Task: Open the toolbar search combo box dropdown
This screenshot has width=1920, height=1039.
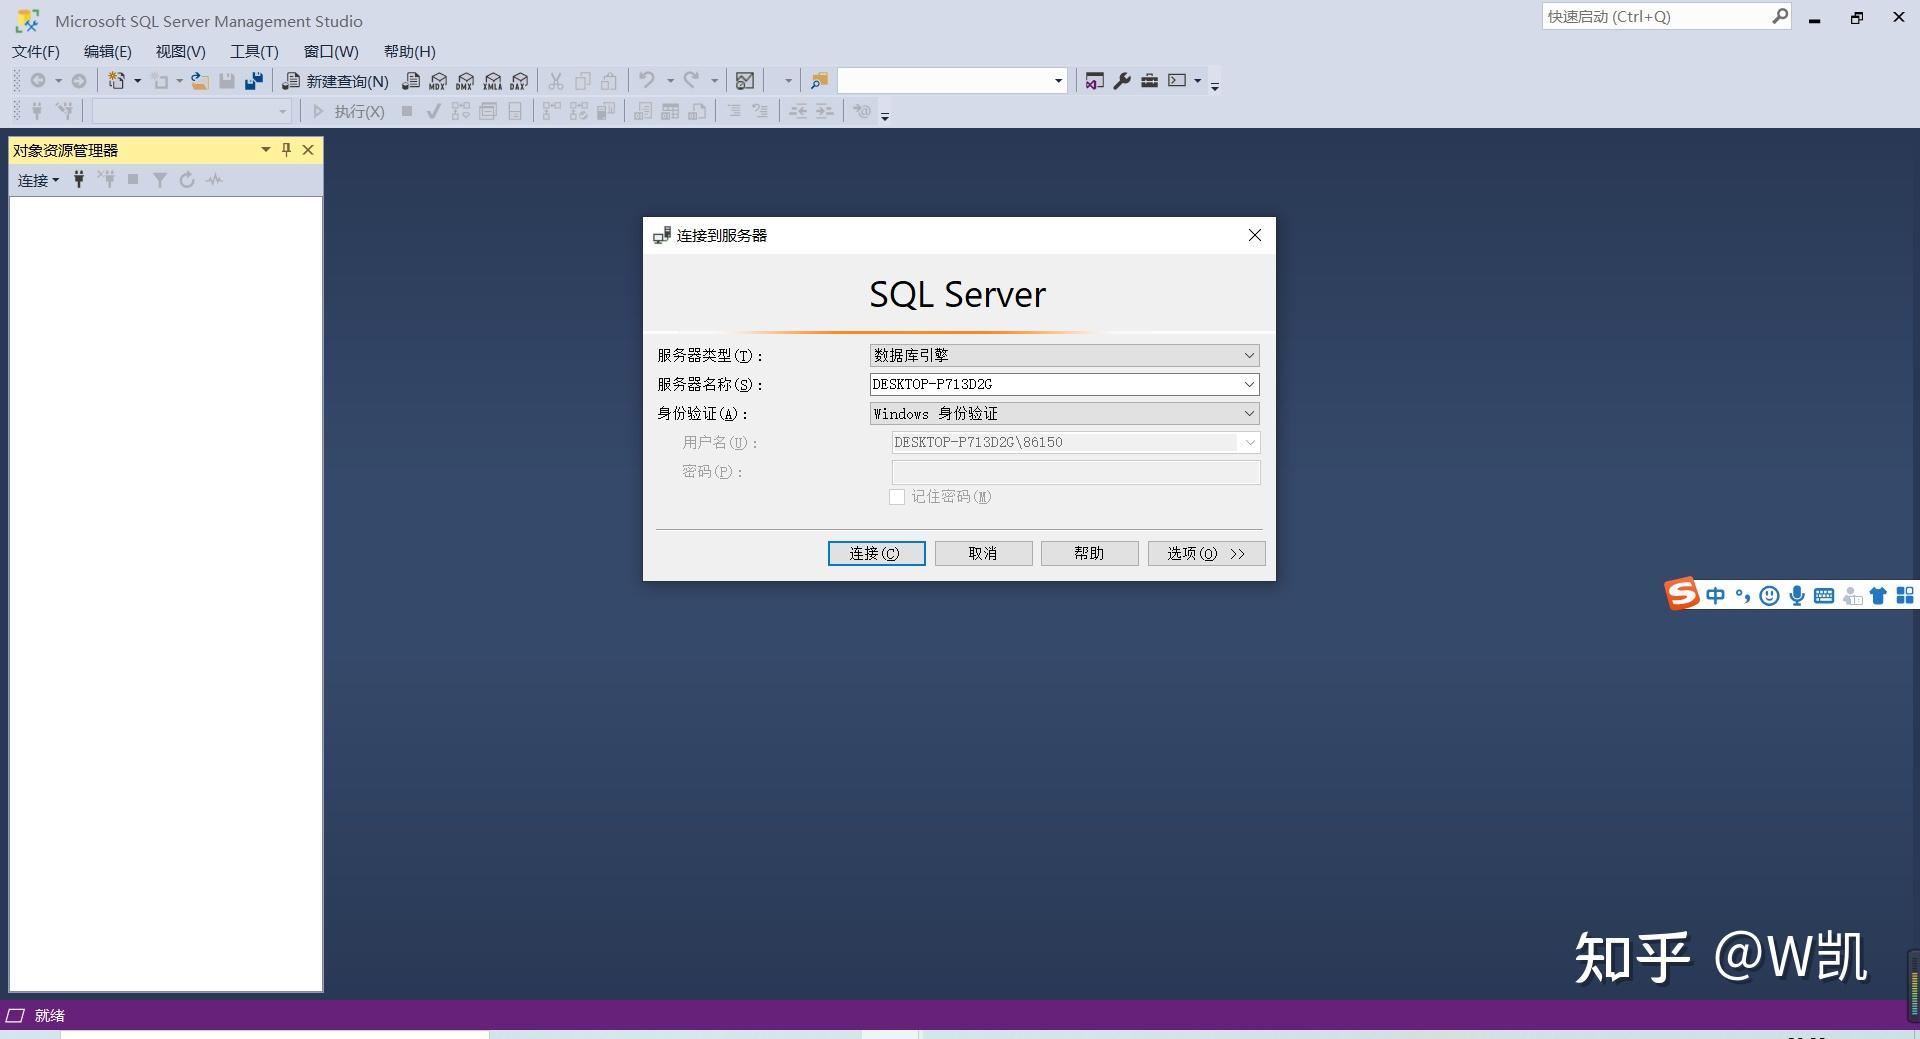Action: click(x=1058, y=81)
